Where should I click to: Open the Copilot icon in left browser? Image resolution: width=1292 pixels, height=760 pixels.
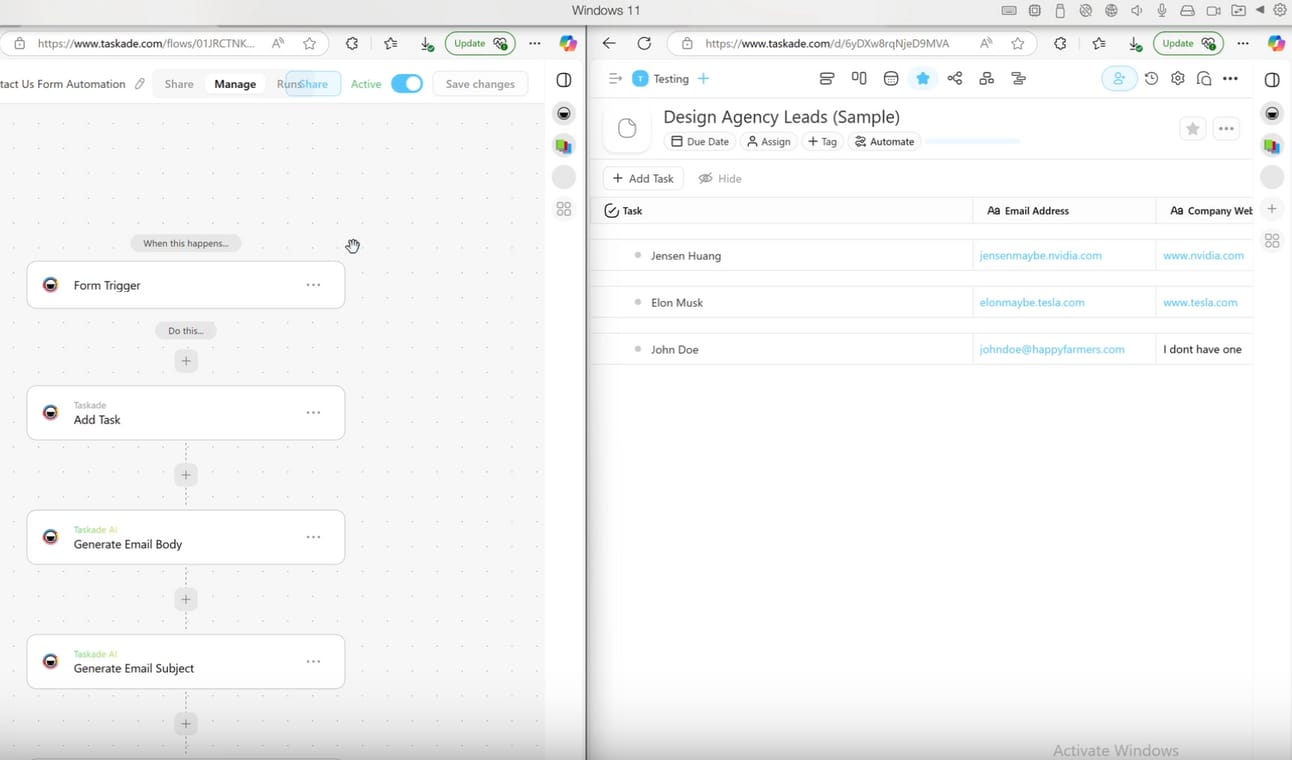pos(568,43)
